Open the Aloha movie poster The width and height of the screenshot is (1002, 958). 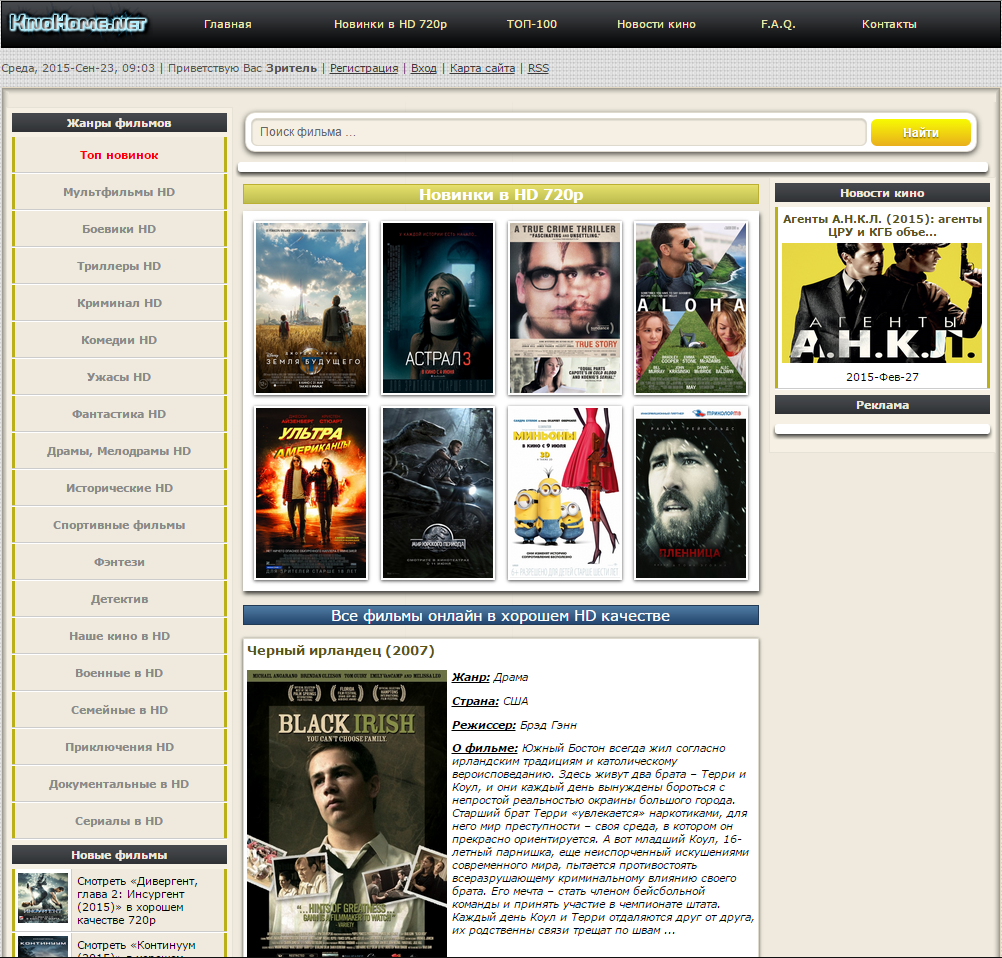(x=691, y=308)
